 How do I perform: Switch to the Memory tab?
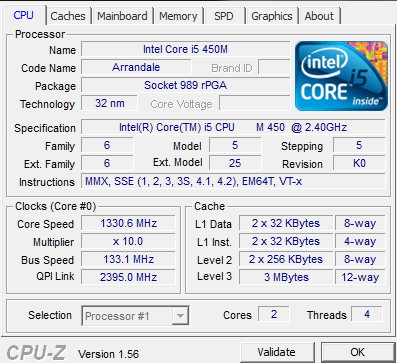pyautogui.click(x=178, y=16)
